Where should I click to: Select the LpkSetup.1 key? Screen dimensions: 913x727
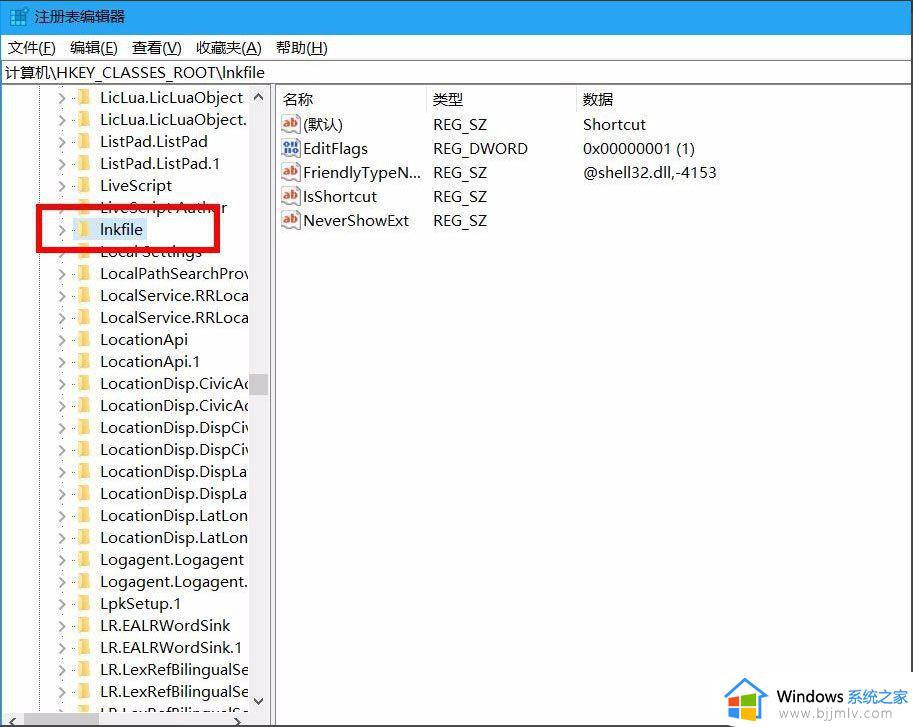pos(140,604)
